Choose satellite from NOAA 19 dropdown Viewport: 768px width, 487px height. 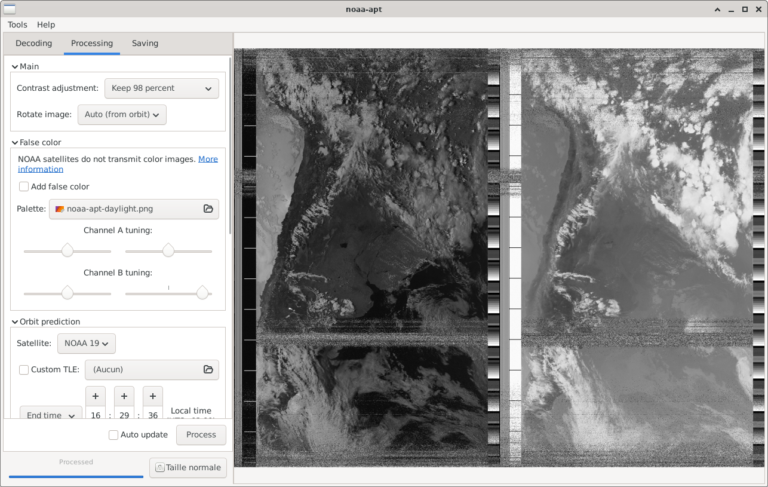pyautogui.click(x=86, y=343)
